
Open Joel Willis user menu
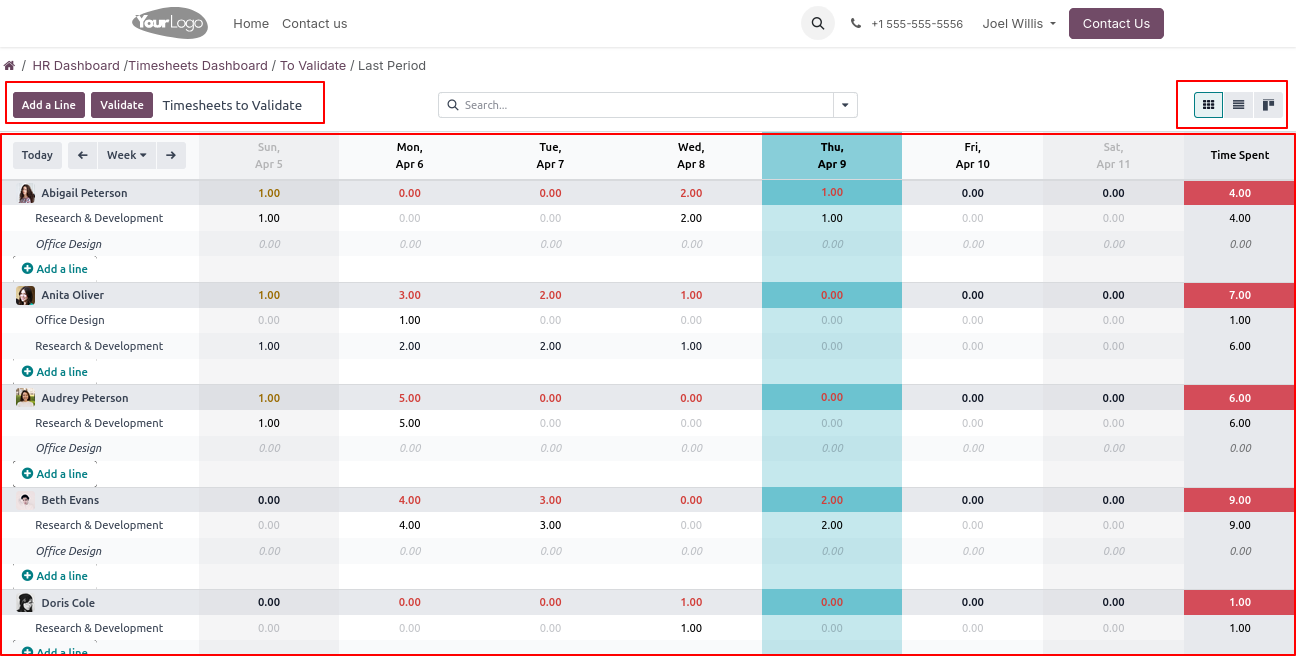[x=1018, y=24]
